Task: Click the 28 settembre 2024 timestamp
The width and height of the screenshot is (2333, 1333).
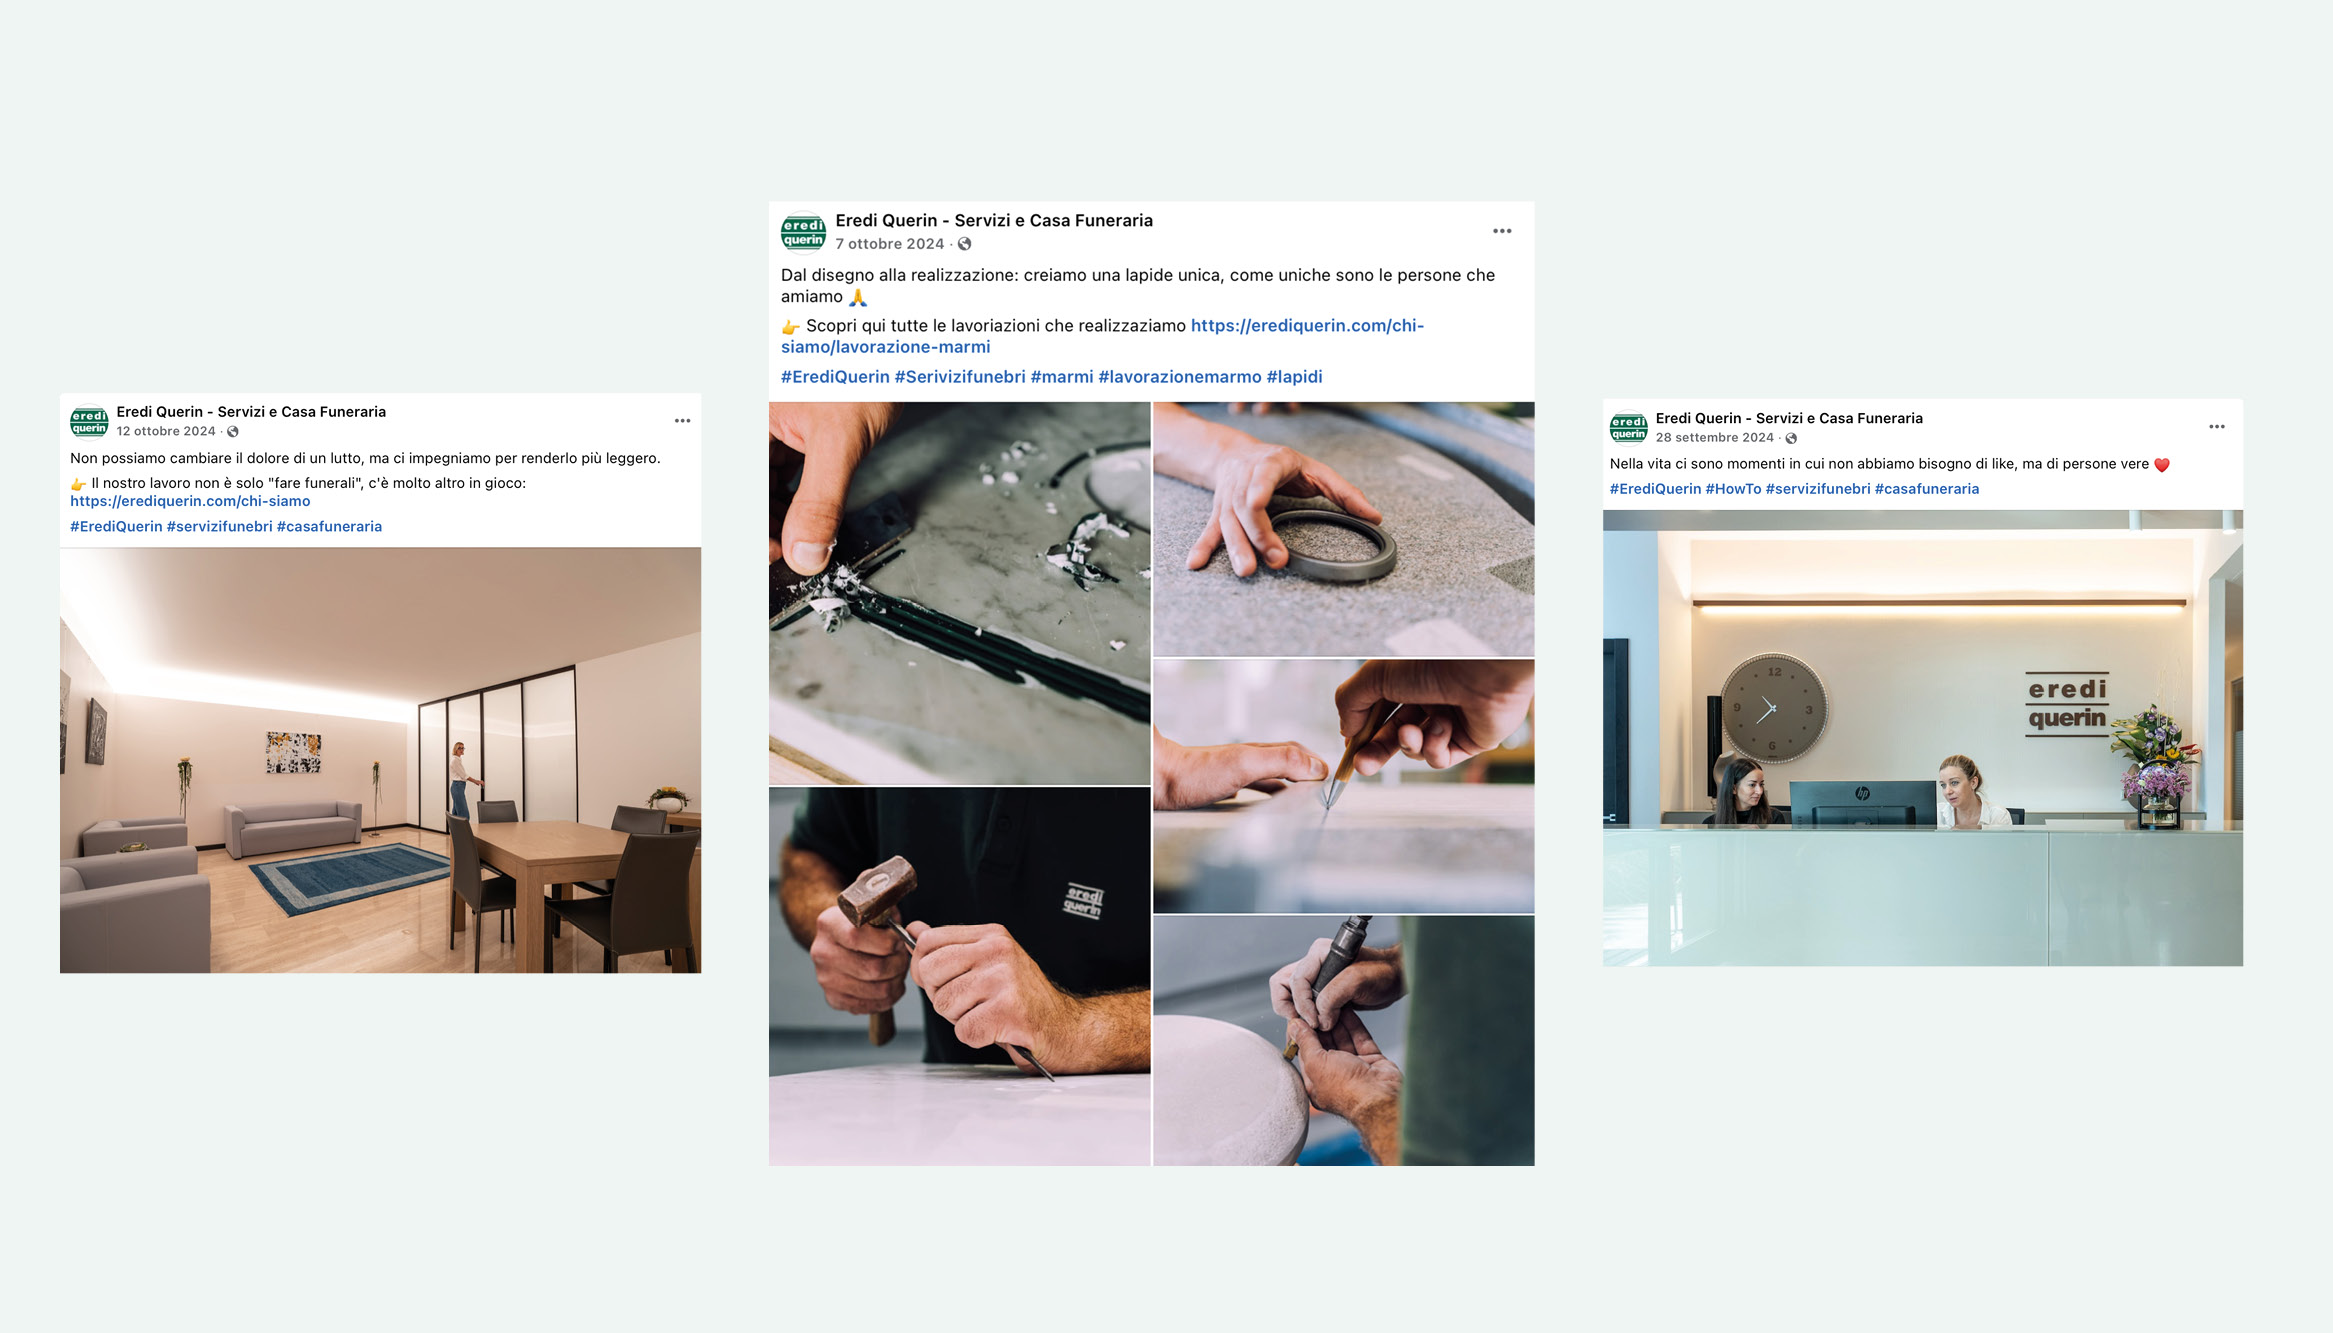Action: (1714, 438)
